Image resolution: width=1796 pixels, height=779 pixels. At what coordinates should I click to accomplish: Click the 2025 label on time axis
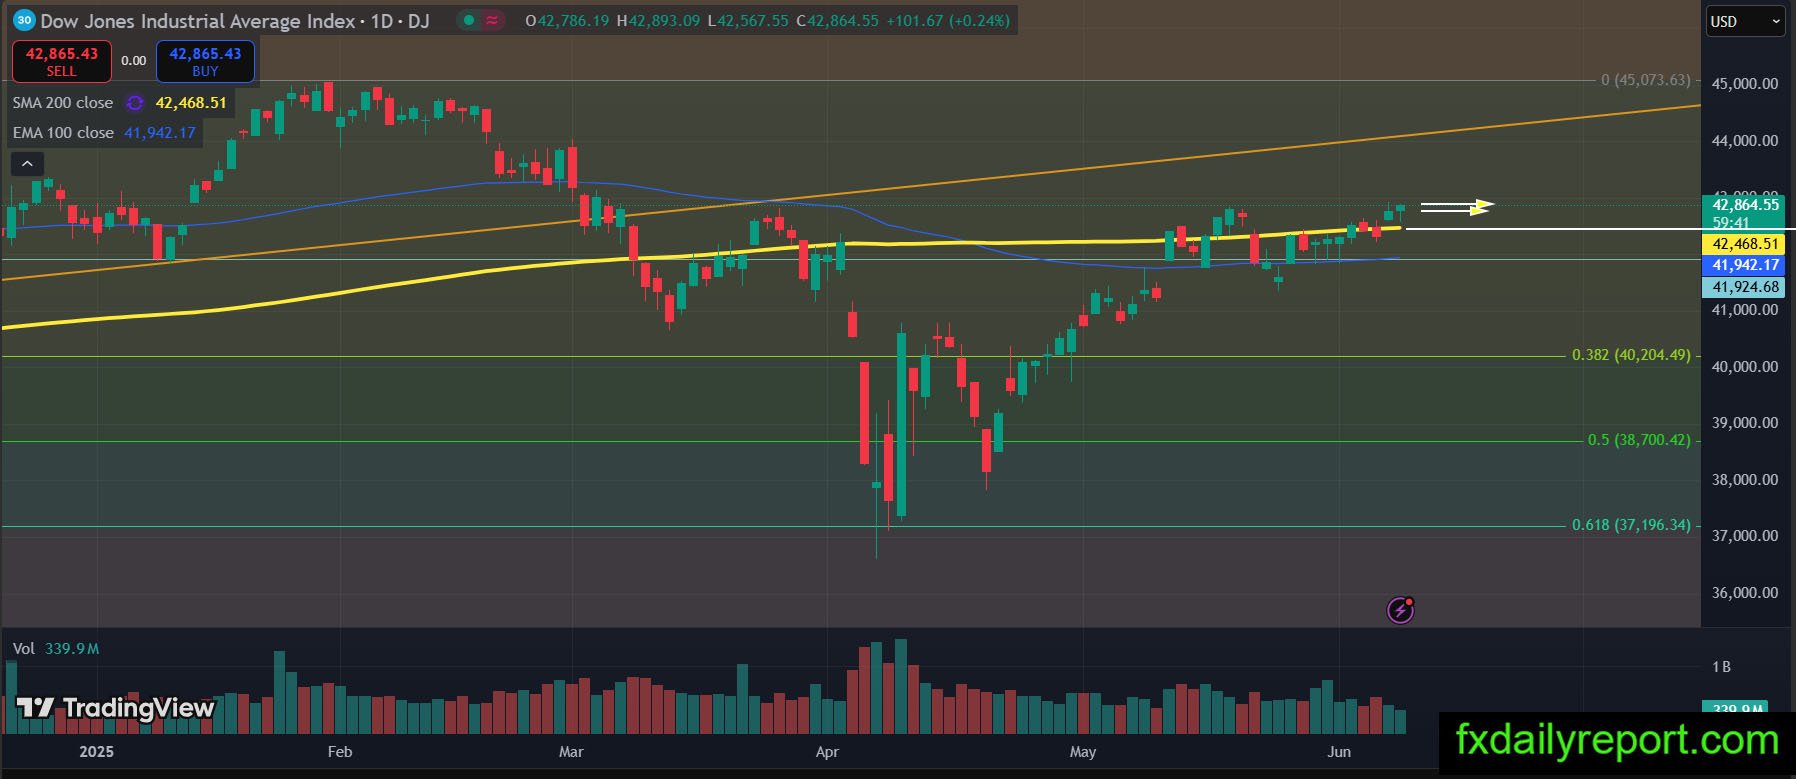tap(97, 752)
